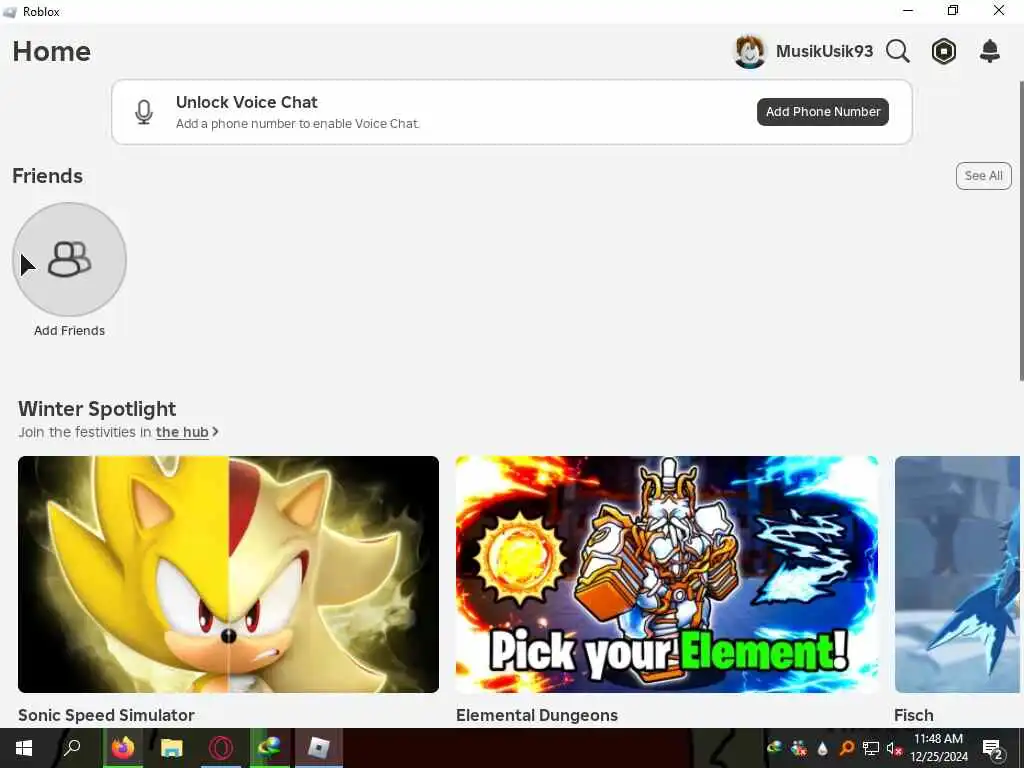This screenshot has height=768, width=1024.
Task: Click the muted volume tray icon
Action: [893, 748]
